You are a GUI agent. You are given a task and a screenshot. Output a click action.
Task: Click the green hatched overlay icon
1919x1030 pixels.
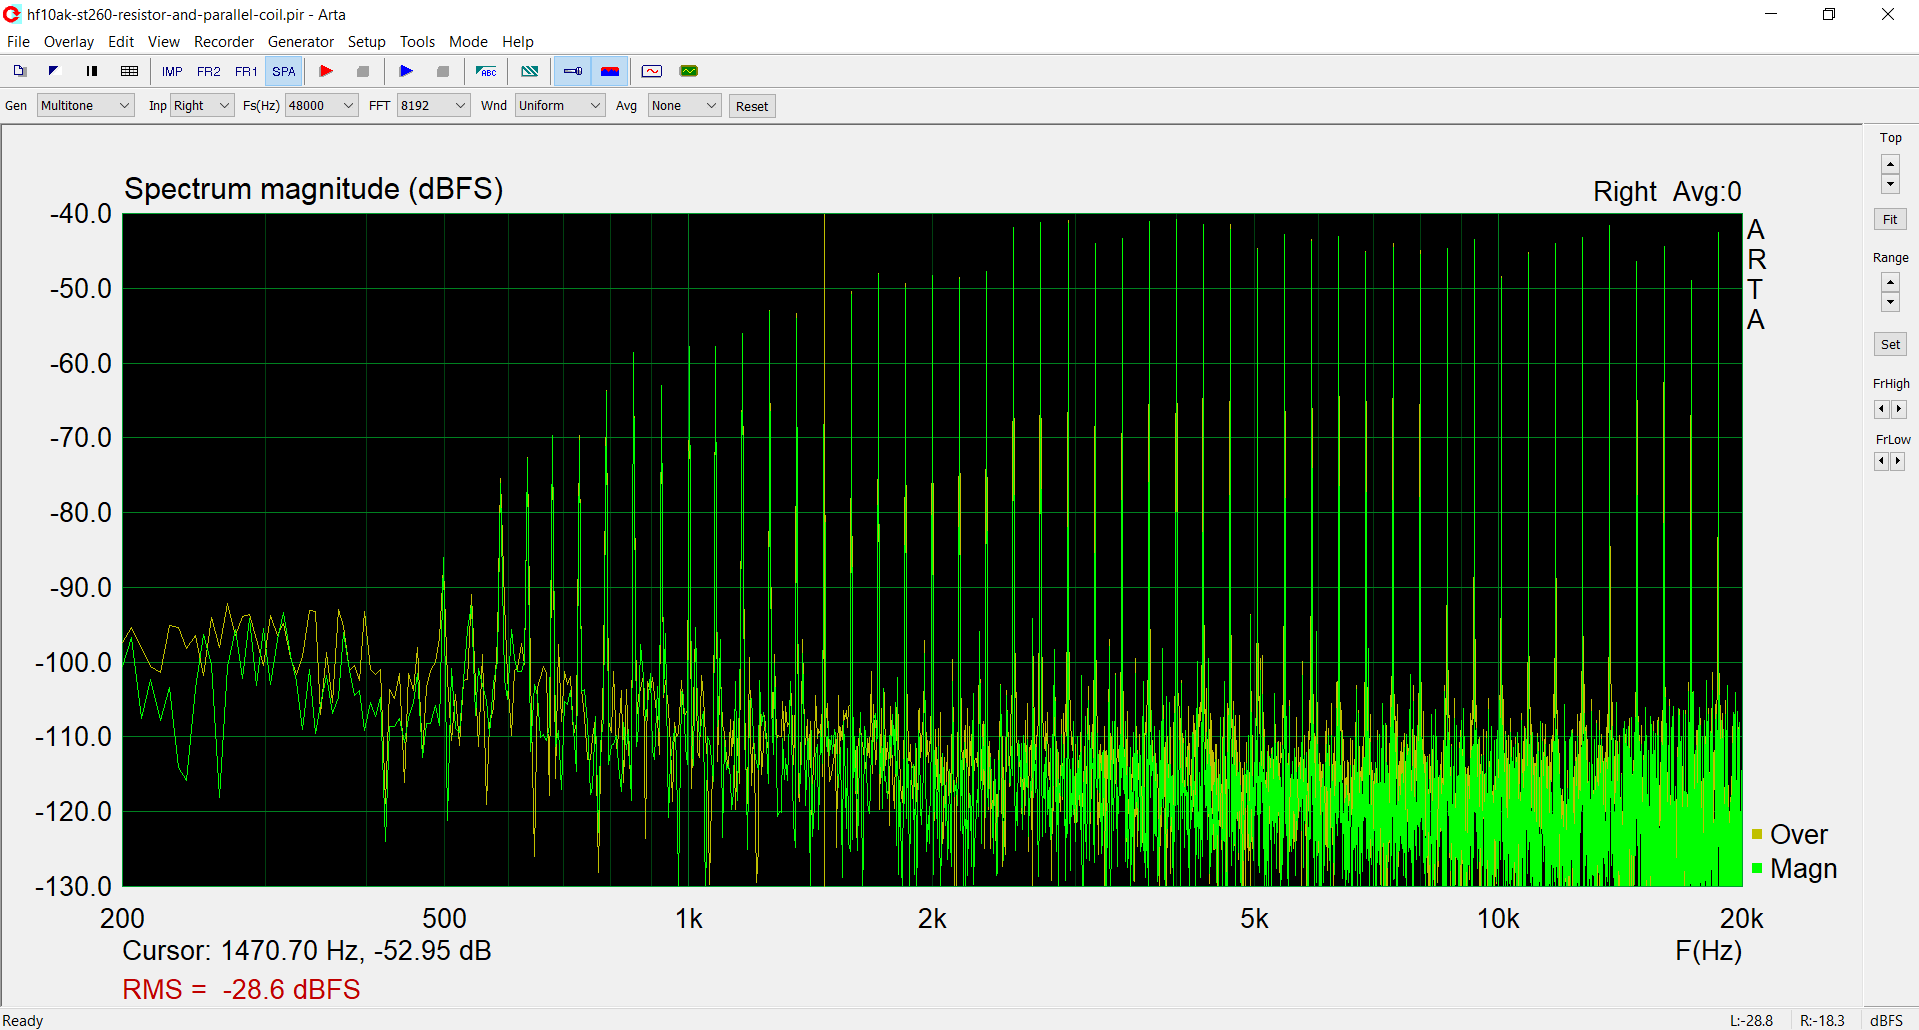click(x=530, y=71)
